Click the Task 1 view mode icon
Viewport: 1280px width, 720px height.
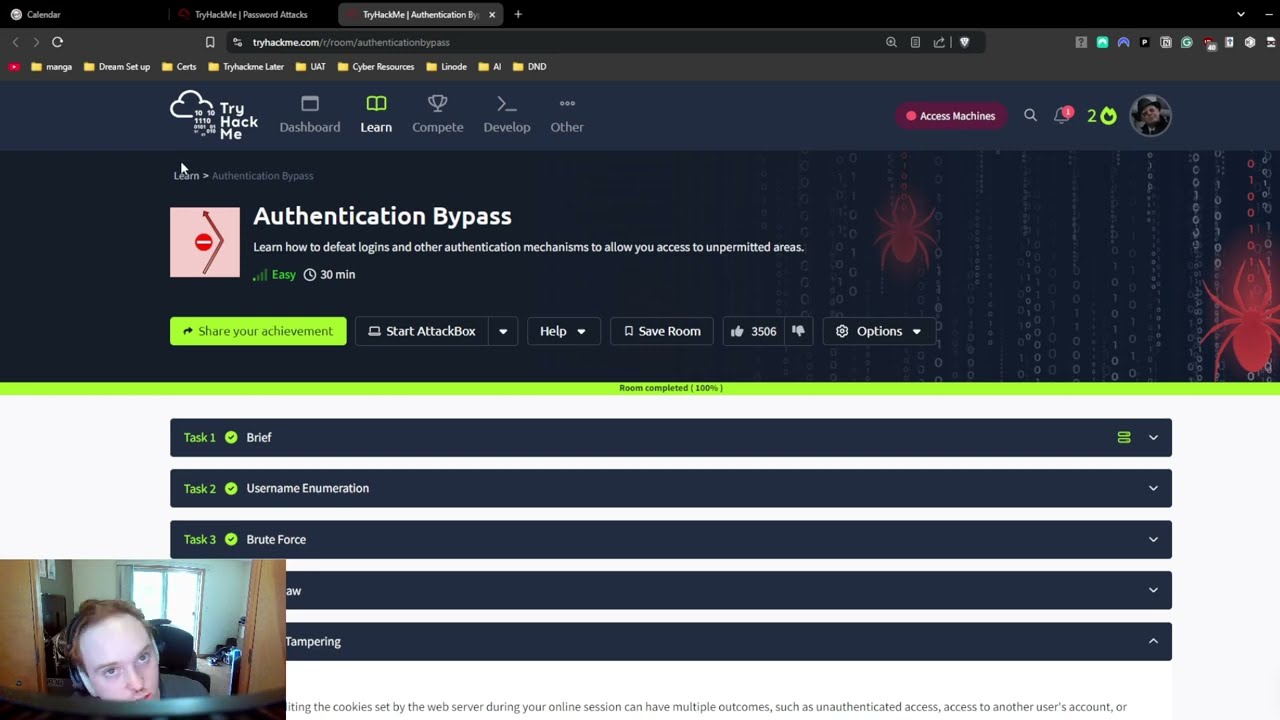[1124, 437]
